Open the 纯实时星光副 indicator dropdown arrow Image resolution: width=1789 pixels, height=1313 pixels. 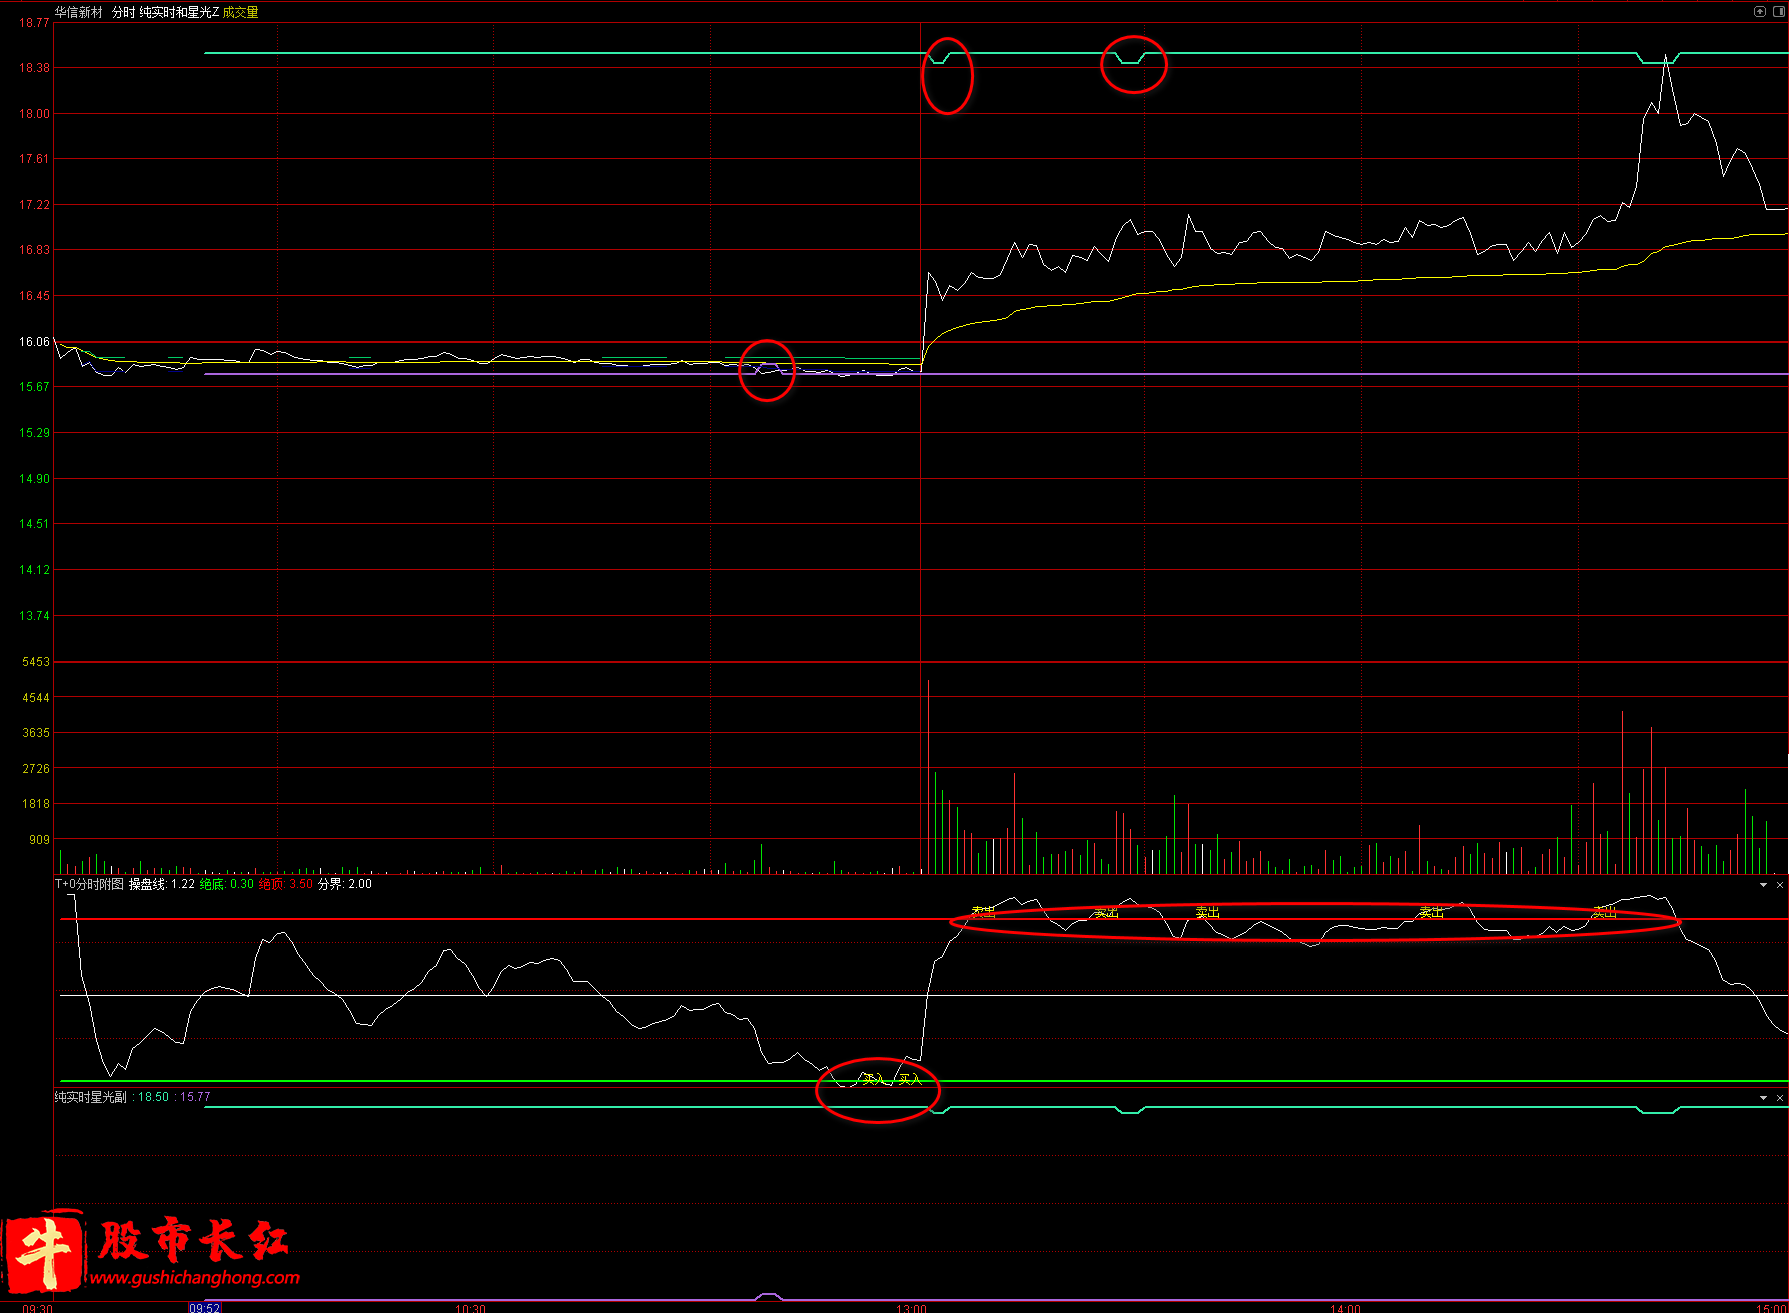[x=1763, y=1098]
